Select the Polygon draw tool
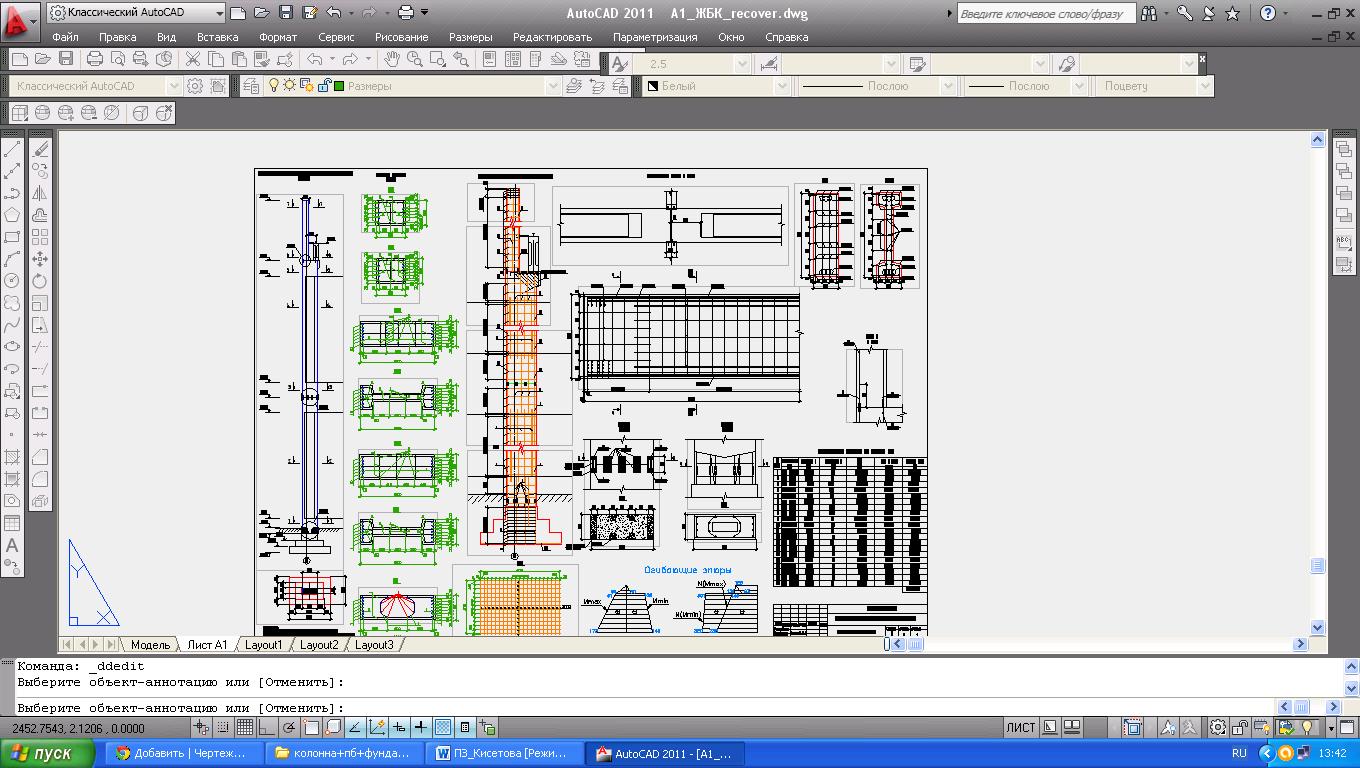1360x768 pixels. coord(12,215)
